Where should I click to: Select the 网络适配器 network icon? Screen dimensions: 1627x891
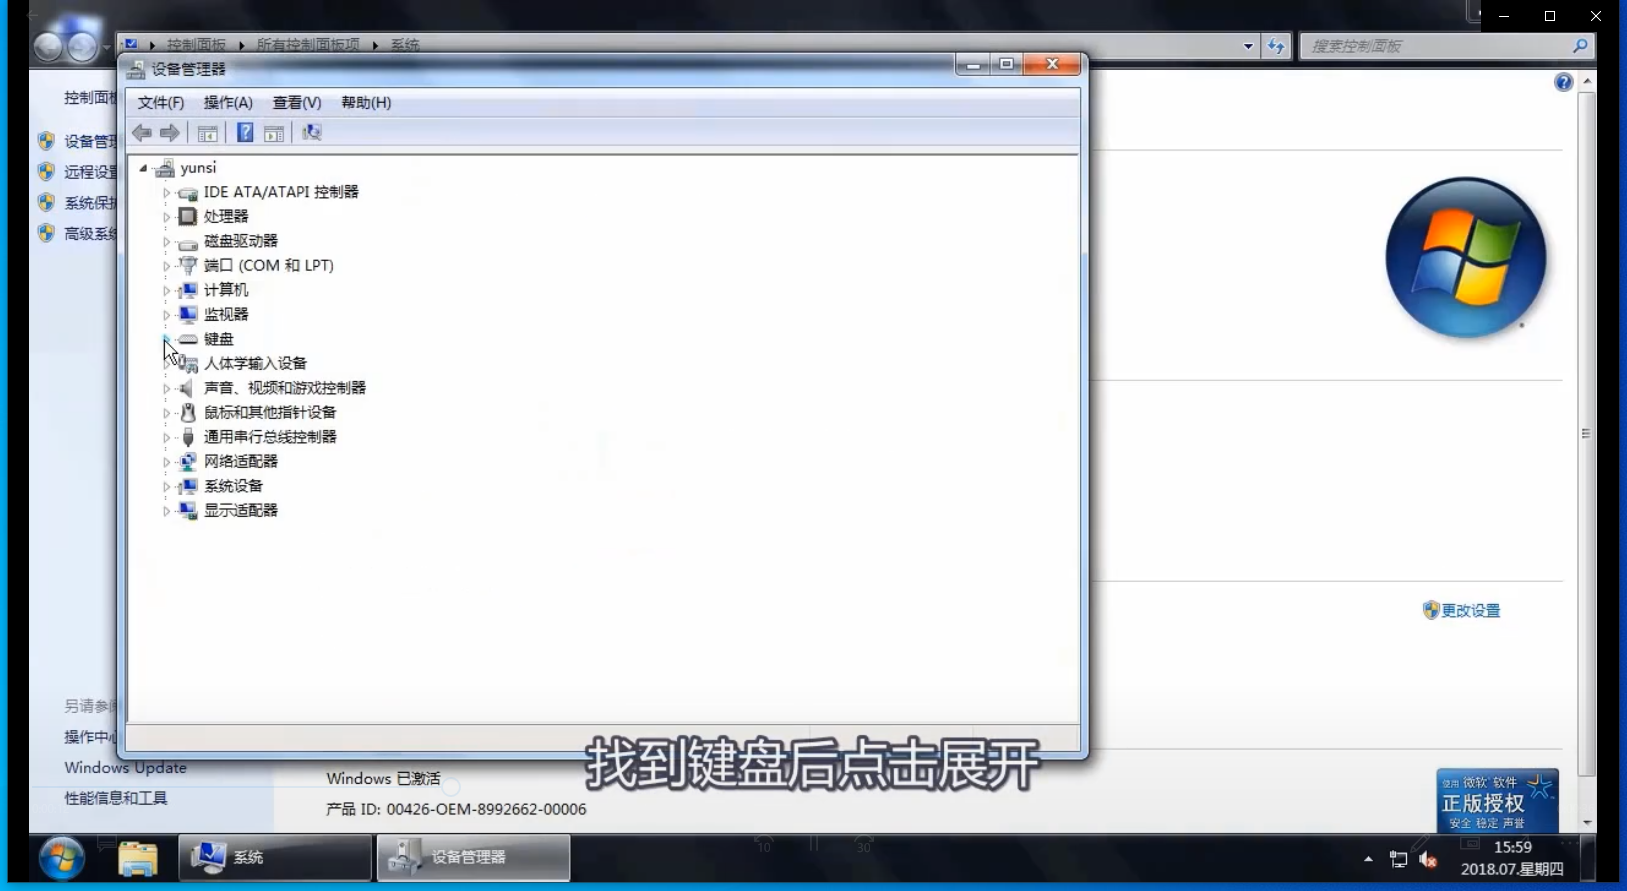[187, 461]
